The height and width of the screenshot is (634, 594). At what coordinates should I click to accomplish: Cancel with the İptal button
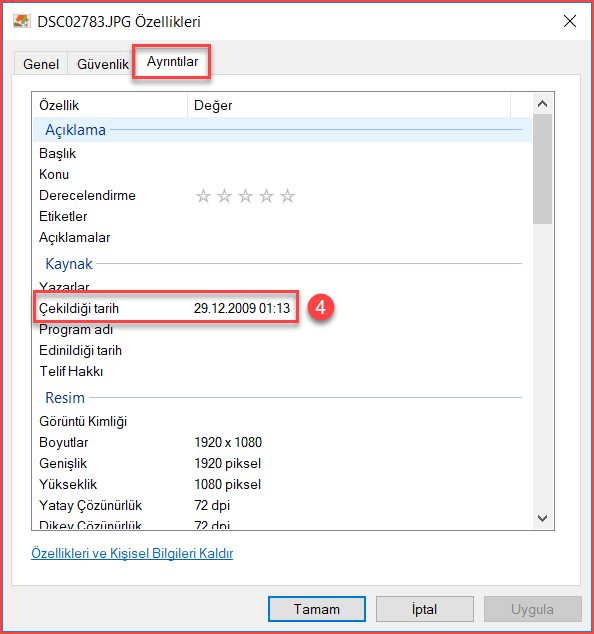point(425,609)
